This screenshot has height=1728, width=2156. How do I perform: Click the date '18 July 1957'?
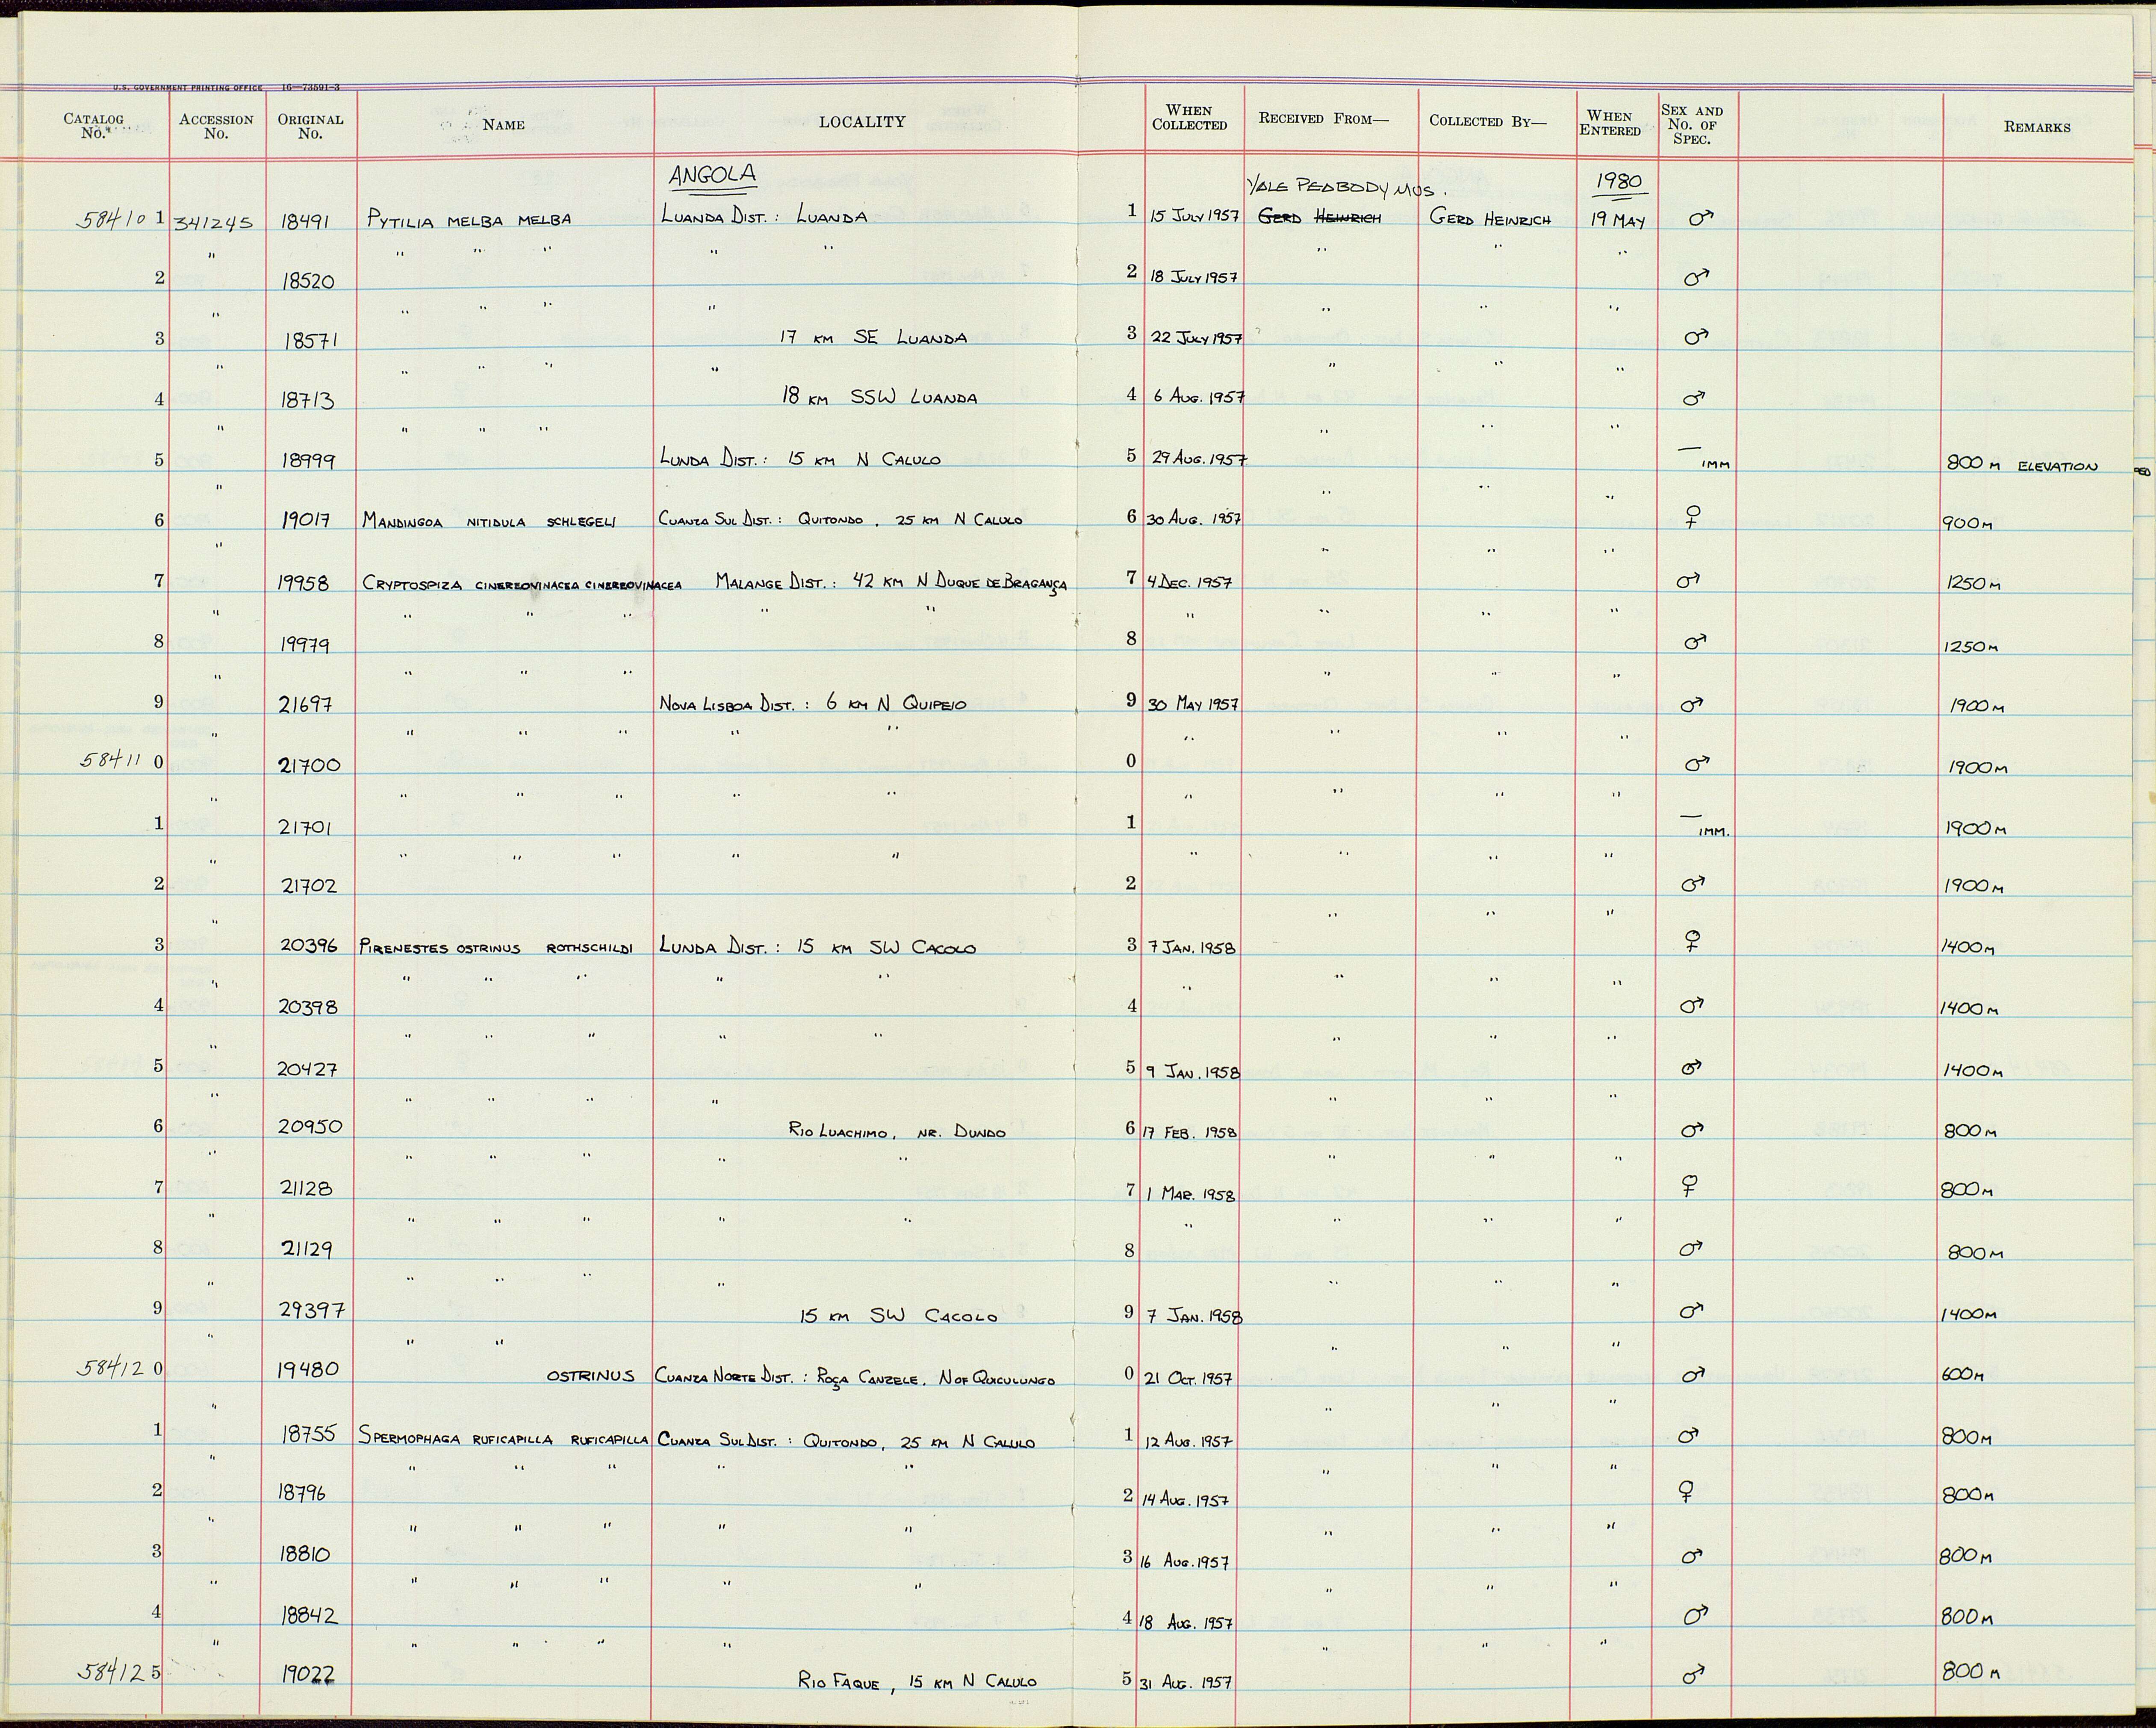1194,277
